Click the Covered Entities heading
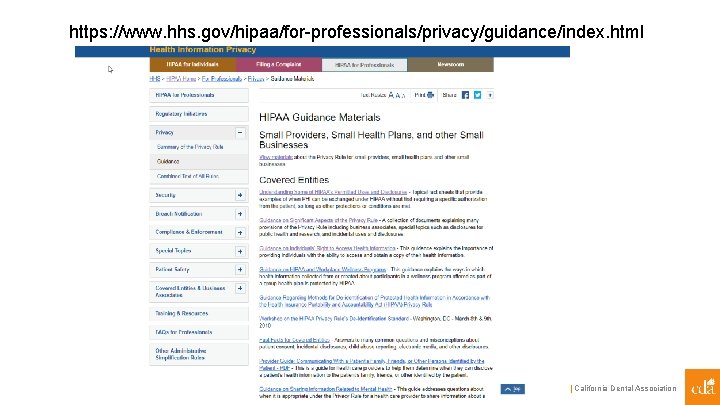 294,180
